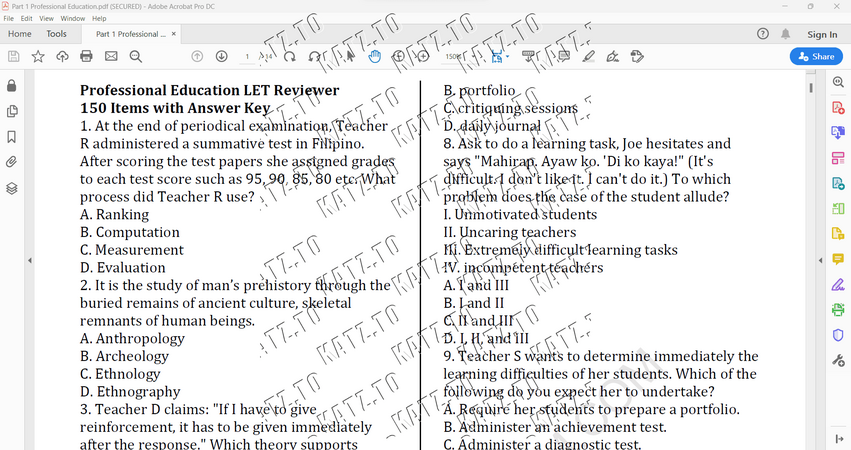The image size is (851, 450).
Task: Collapse the right tools pane arrow
Action: tap(820, 261)
